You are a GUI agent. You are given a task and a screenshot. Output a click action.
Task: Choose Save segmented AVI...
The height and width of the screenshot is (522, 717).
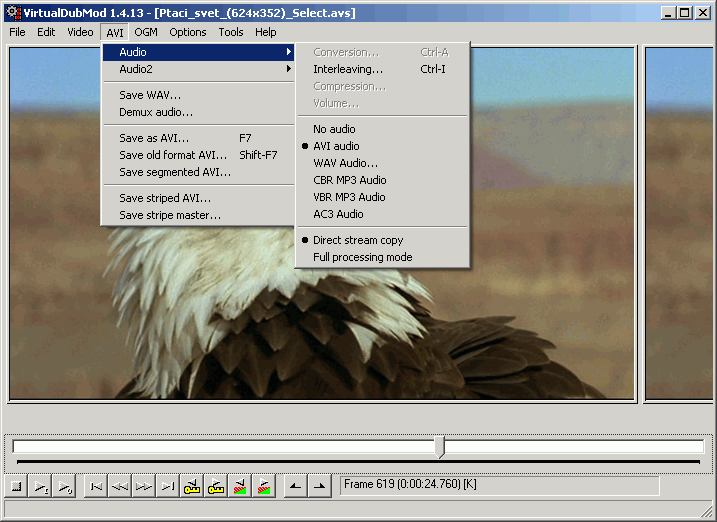198,172
